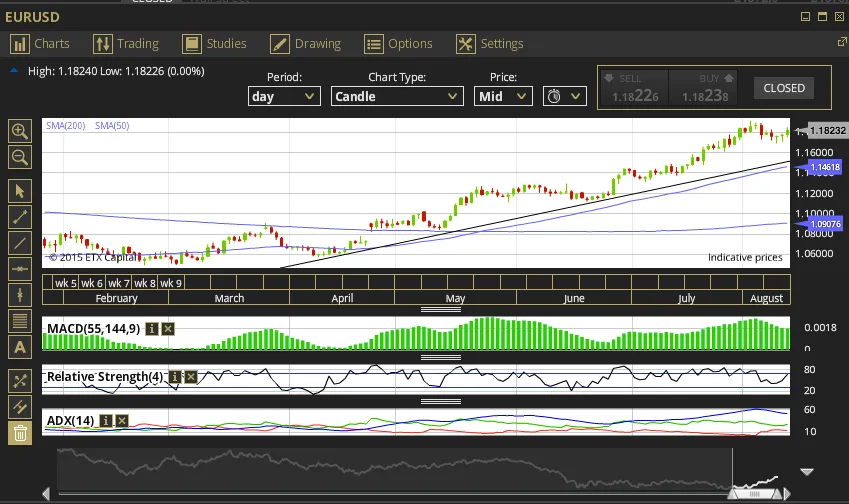Pick the trend line with endpoints tool
849x504 pixels.
point(20,217)
